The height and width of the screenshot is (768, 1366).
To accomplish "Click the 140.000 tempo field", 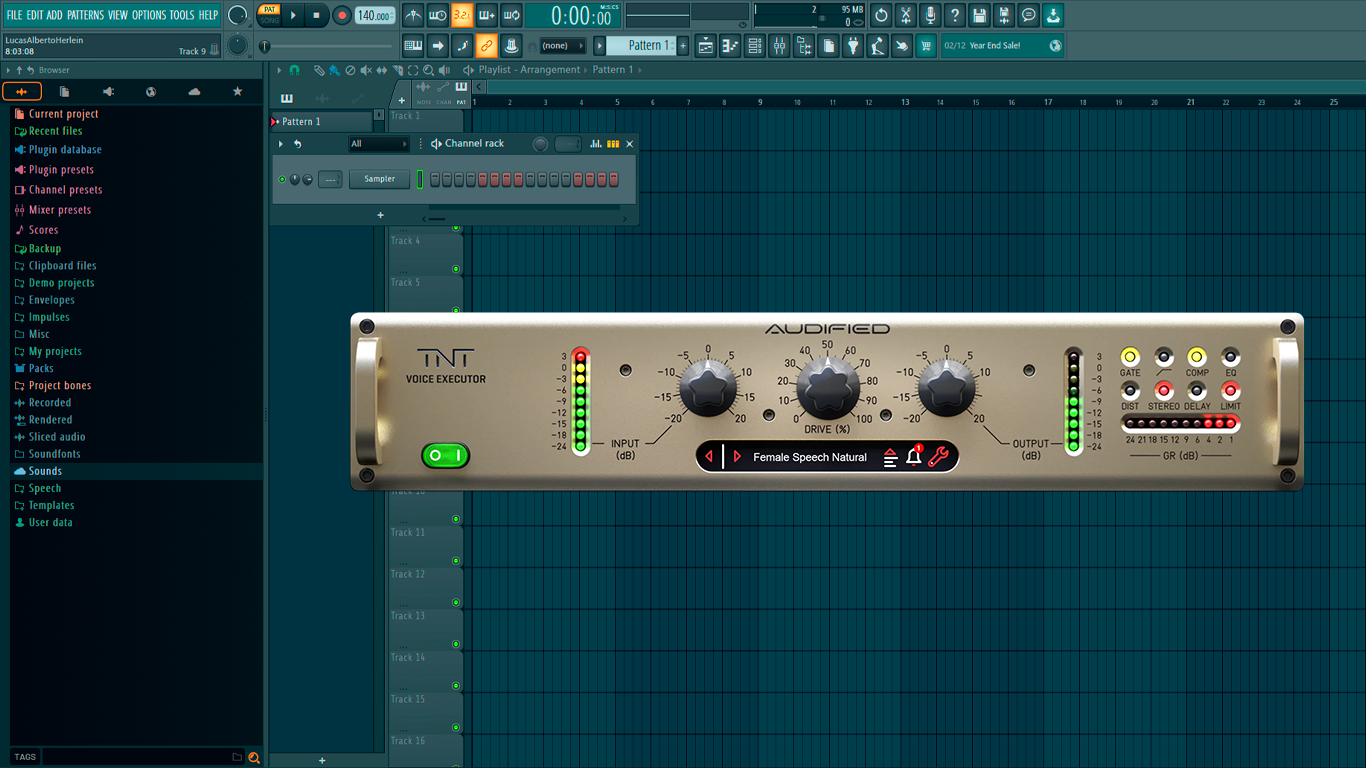I will click(374, 15).
